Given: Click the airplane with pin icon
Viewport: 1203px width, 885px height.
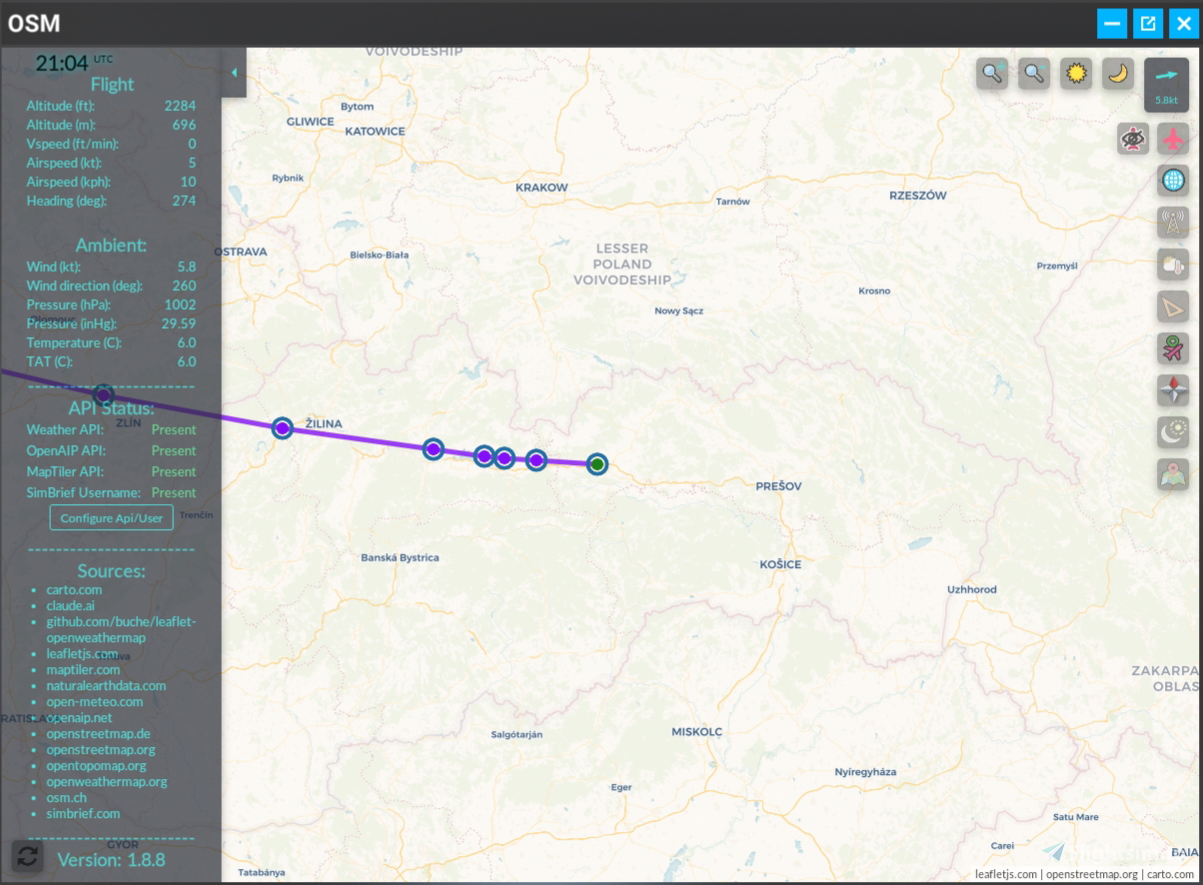Looking at the screenshot, I should pos(1172,348).
